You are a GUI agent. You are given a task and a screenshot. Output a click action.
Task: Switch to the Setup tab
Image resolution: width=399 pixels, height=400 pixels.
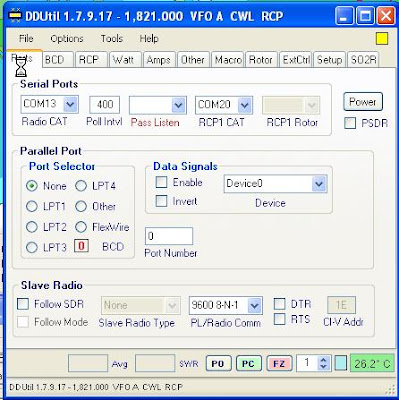(x=329, y=60)
